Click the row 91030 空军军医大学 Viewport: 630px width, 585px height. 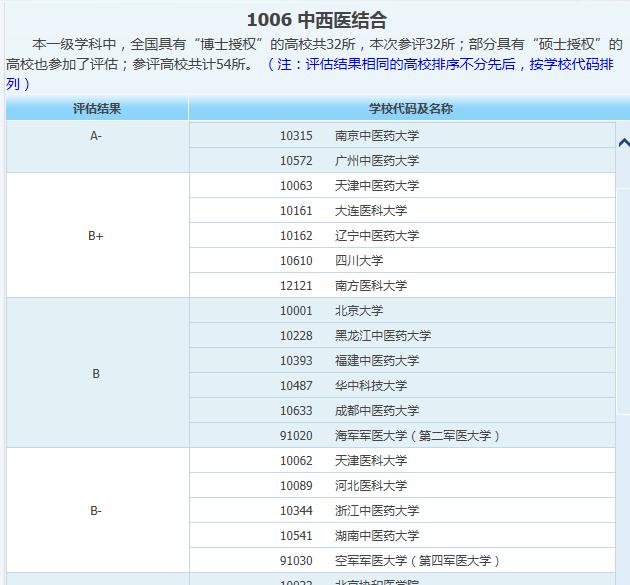click(x=402, y=560)
